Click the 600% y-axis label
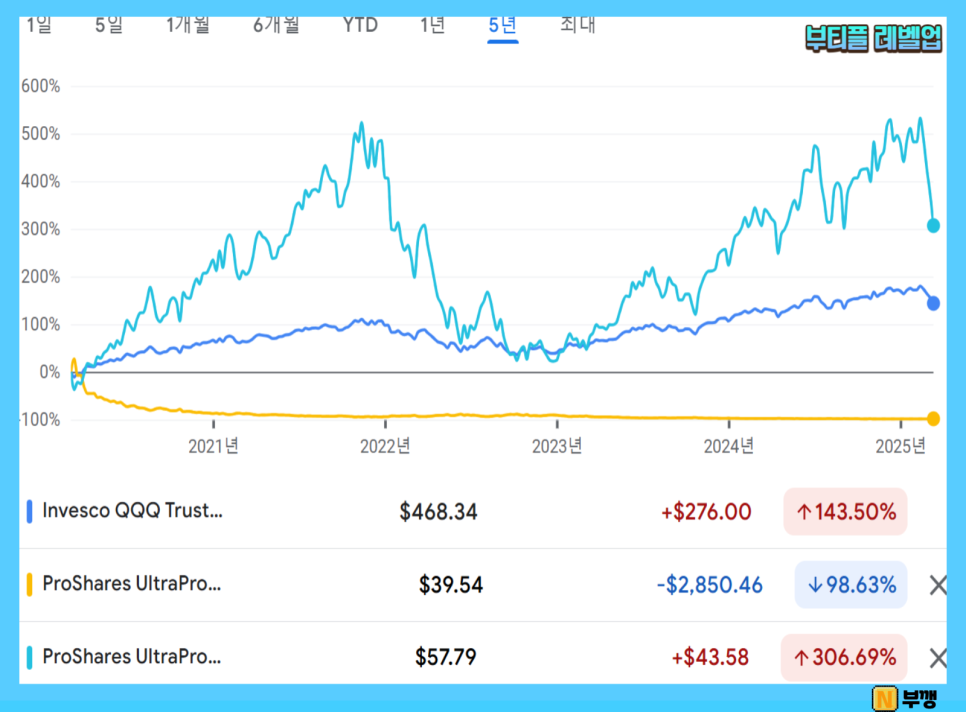Screen dimensions: 966x712 tap(41, 86)
